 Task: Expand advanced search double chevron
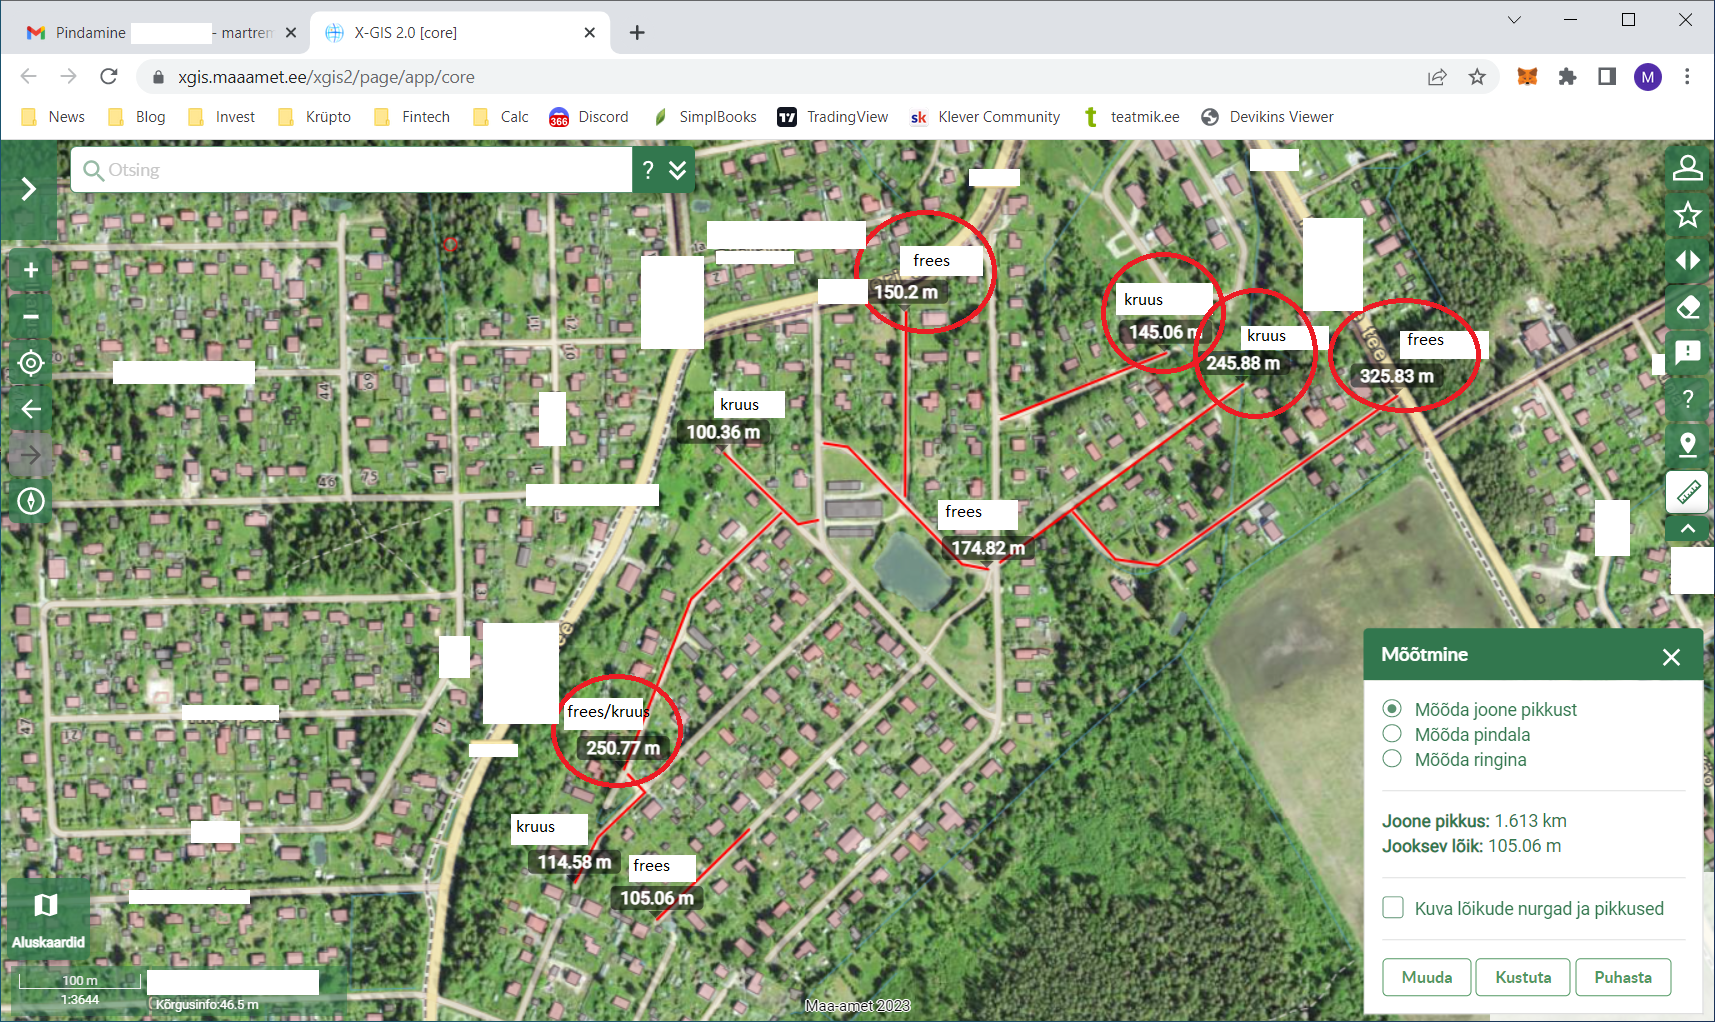pyautogui.click(x=678, y=170)
